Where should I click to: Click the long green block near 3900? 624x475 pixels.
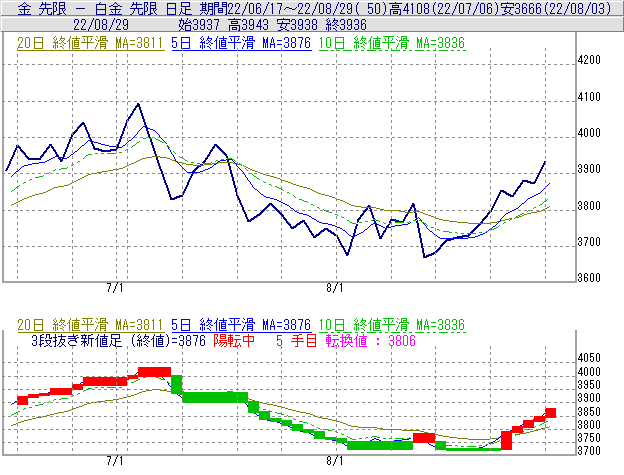pos(215,397)
